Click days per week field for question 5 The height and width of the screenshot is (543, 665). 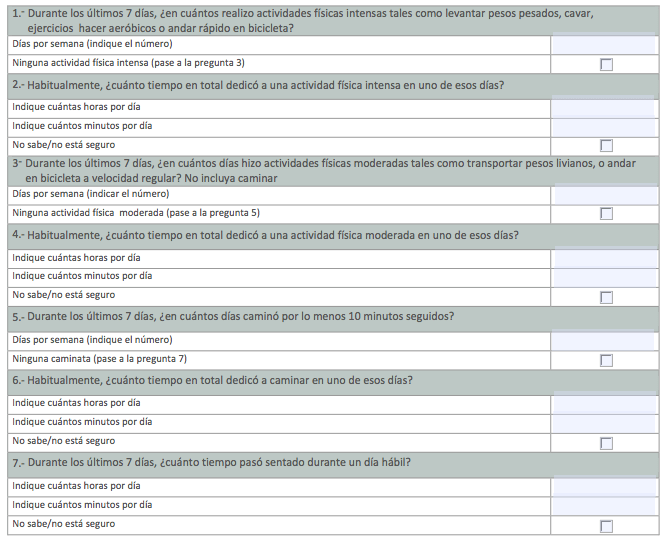click(x=603, y=341)
